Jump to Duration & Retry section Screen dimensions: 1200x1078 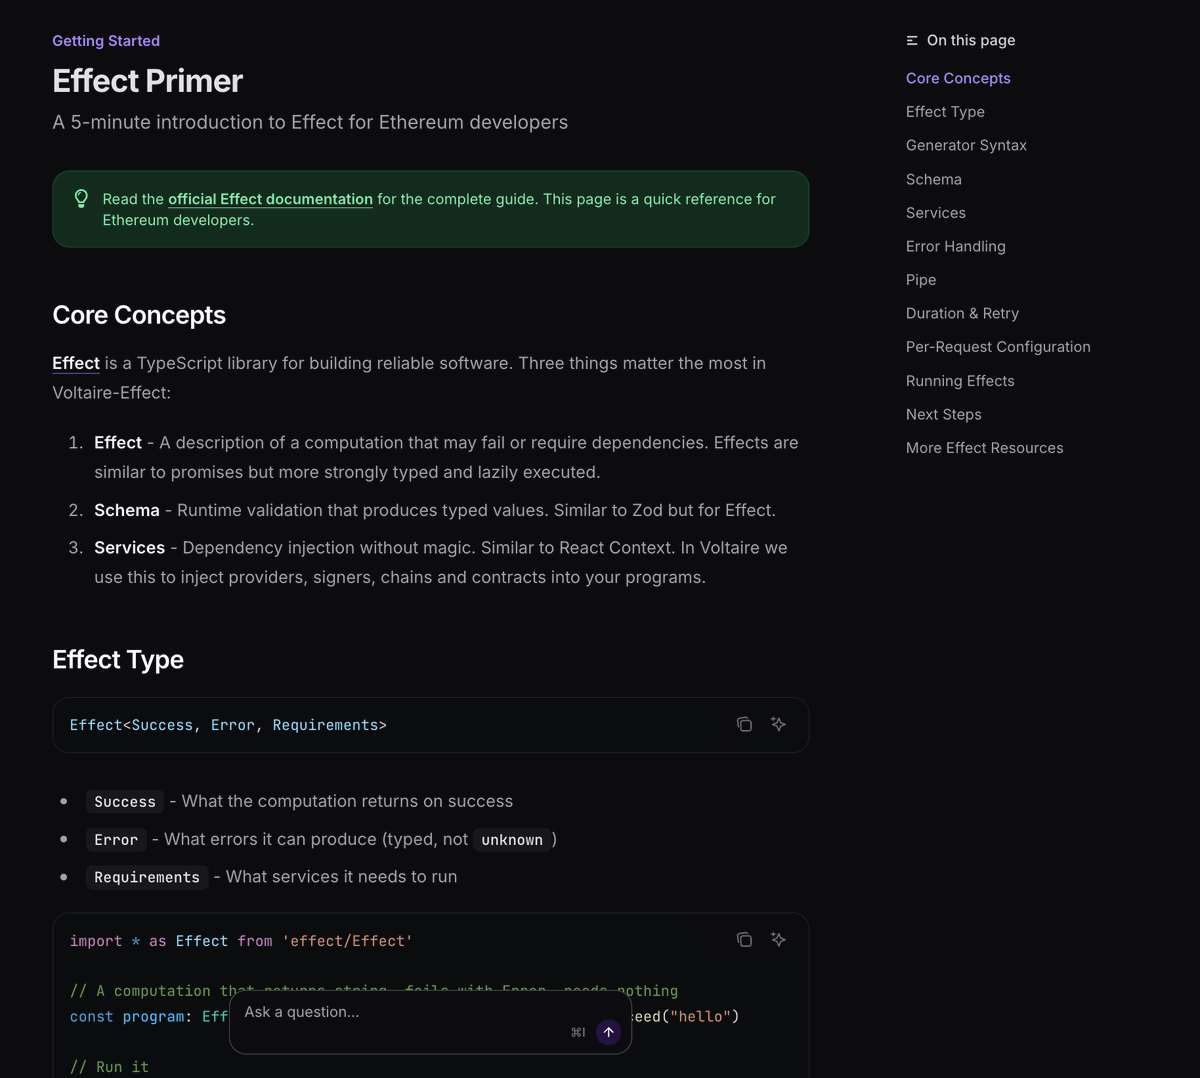tap(962, 313)
